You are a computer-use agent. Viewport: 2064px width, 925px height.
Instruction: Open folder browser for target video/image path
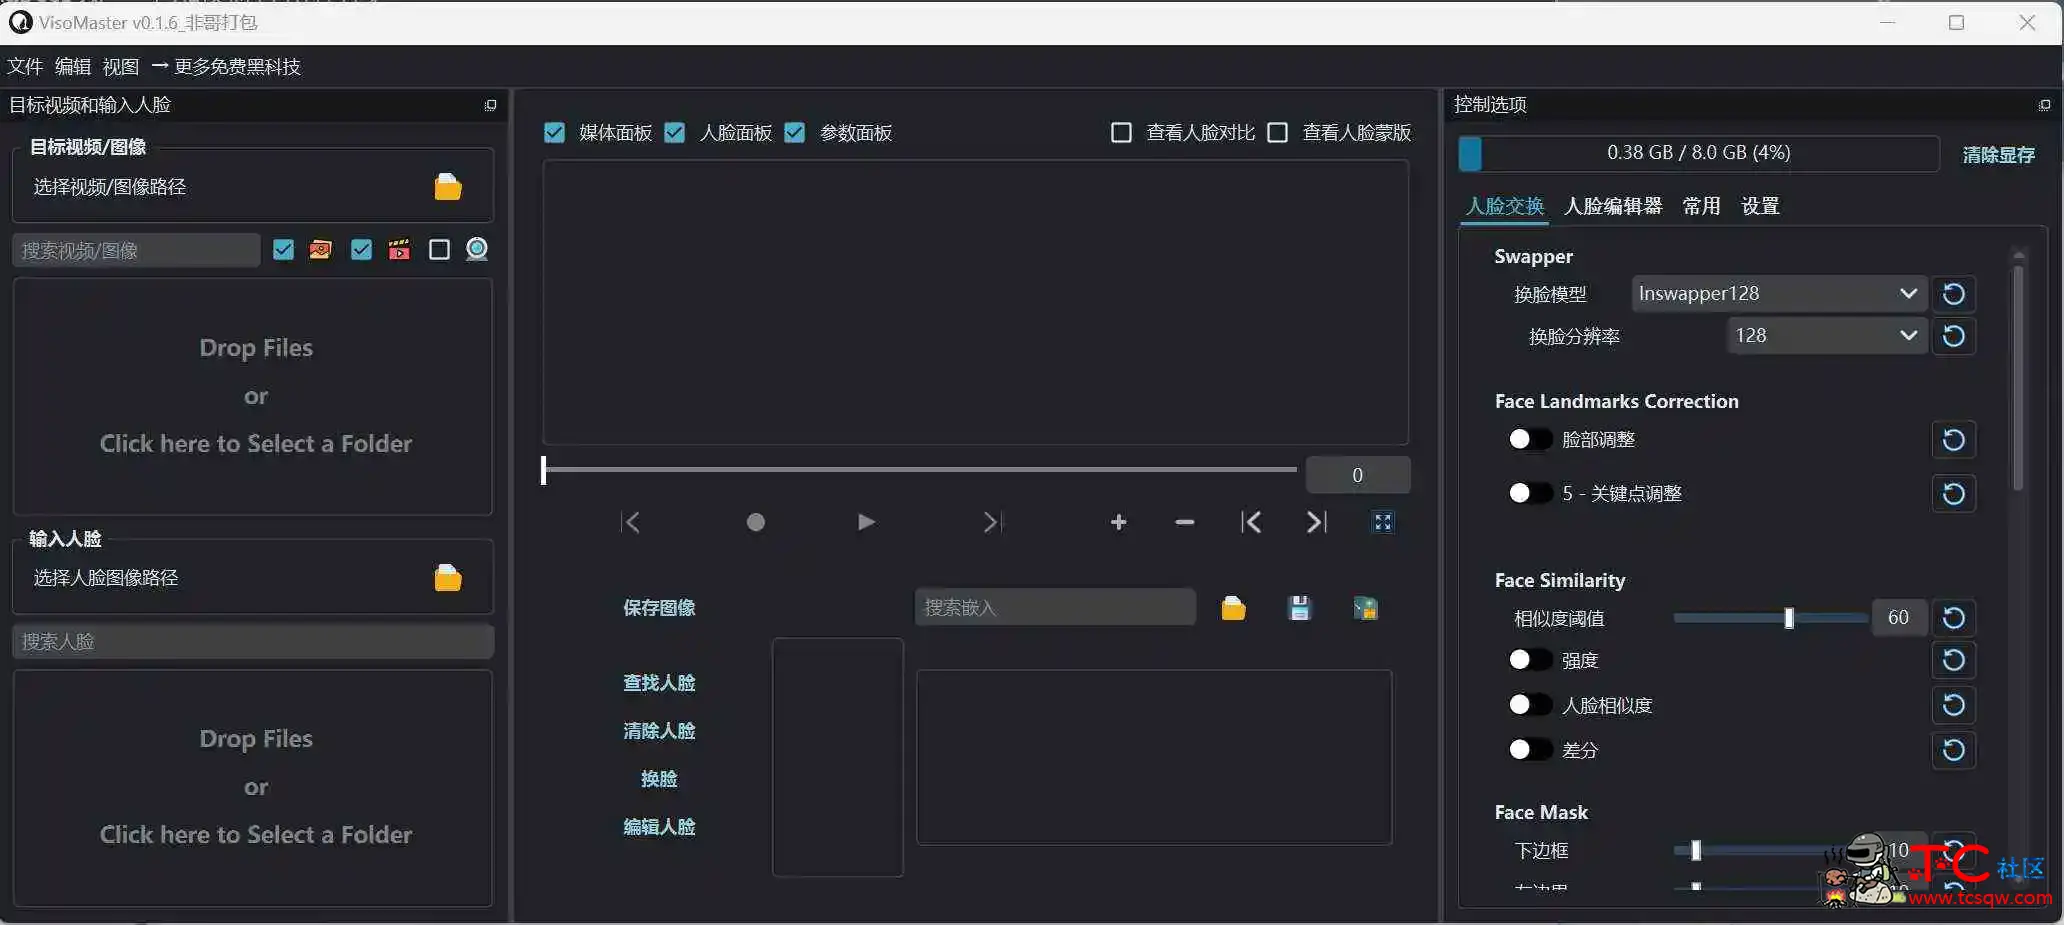click(447, 187)
